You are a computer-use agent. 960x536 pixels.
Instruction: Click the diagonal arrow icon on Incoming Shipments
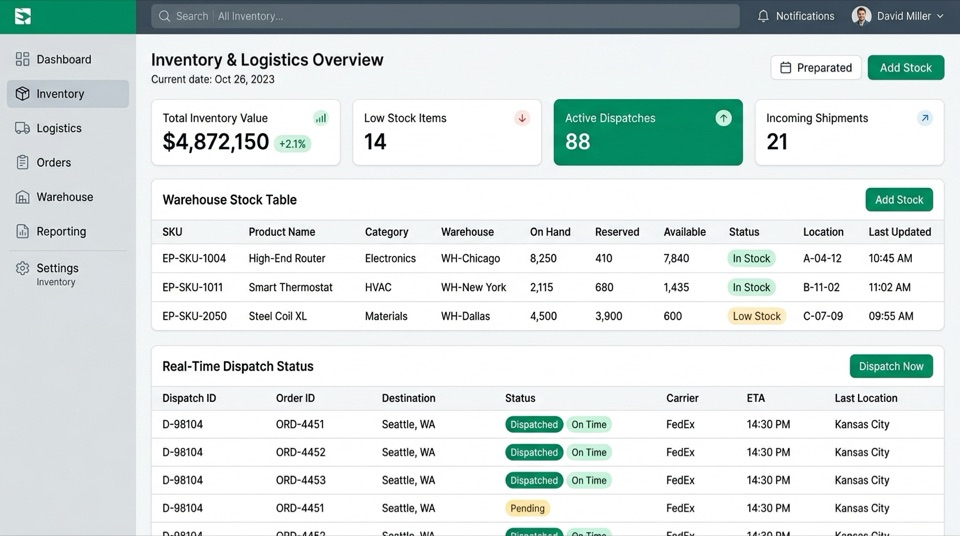924,118
